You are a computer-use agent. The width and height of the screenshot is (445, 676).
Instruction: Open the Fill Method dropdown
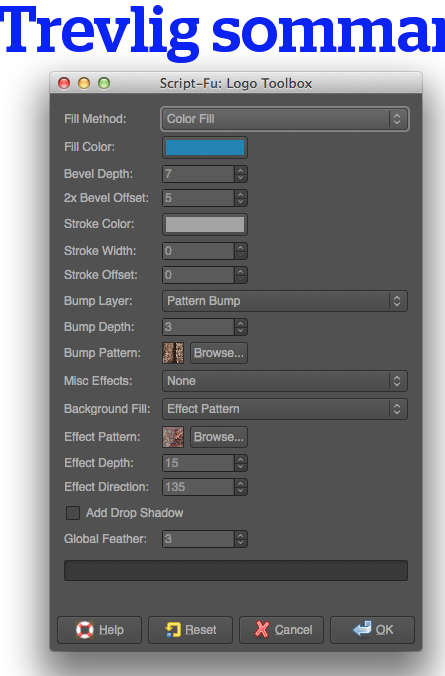click(x=285, y=119)
